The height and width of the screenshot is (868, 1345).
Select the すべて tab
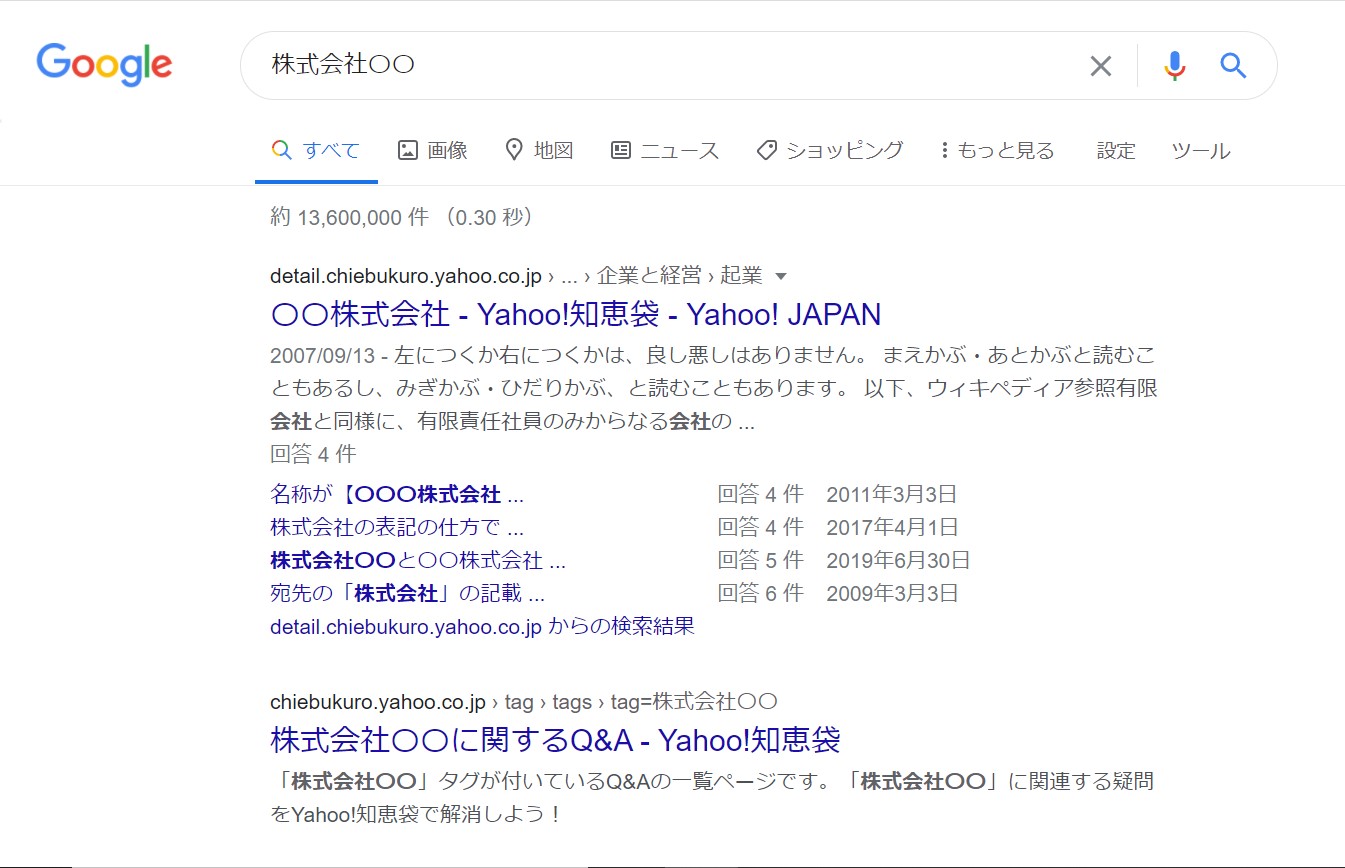click(316, 151)
